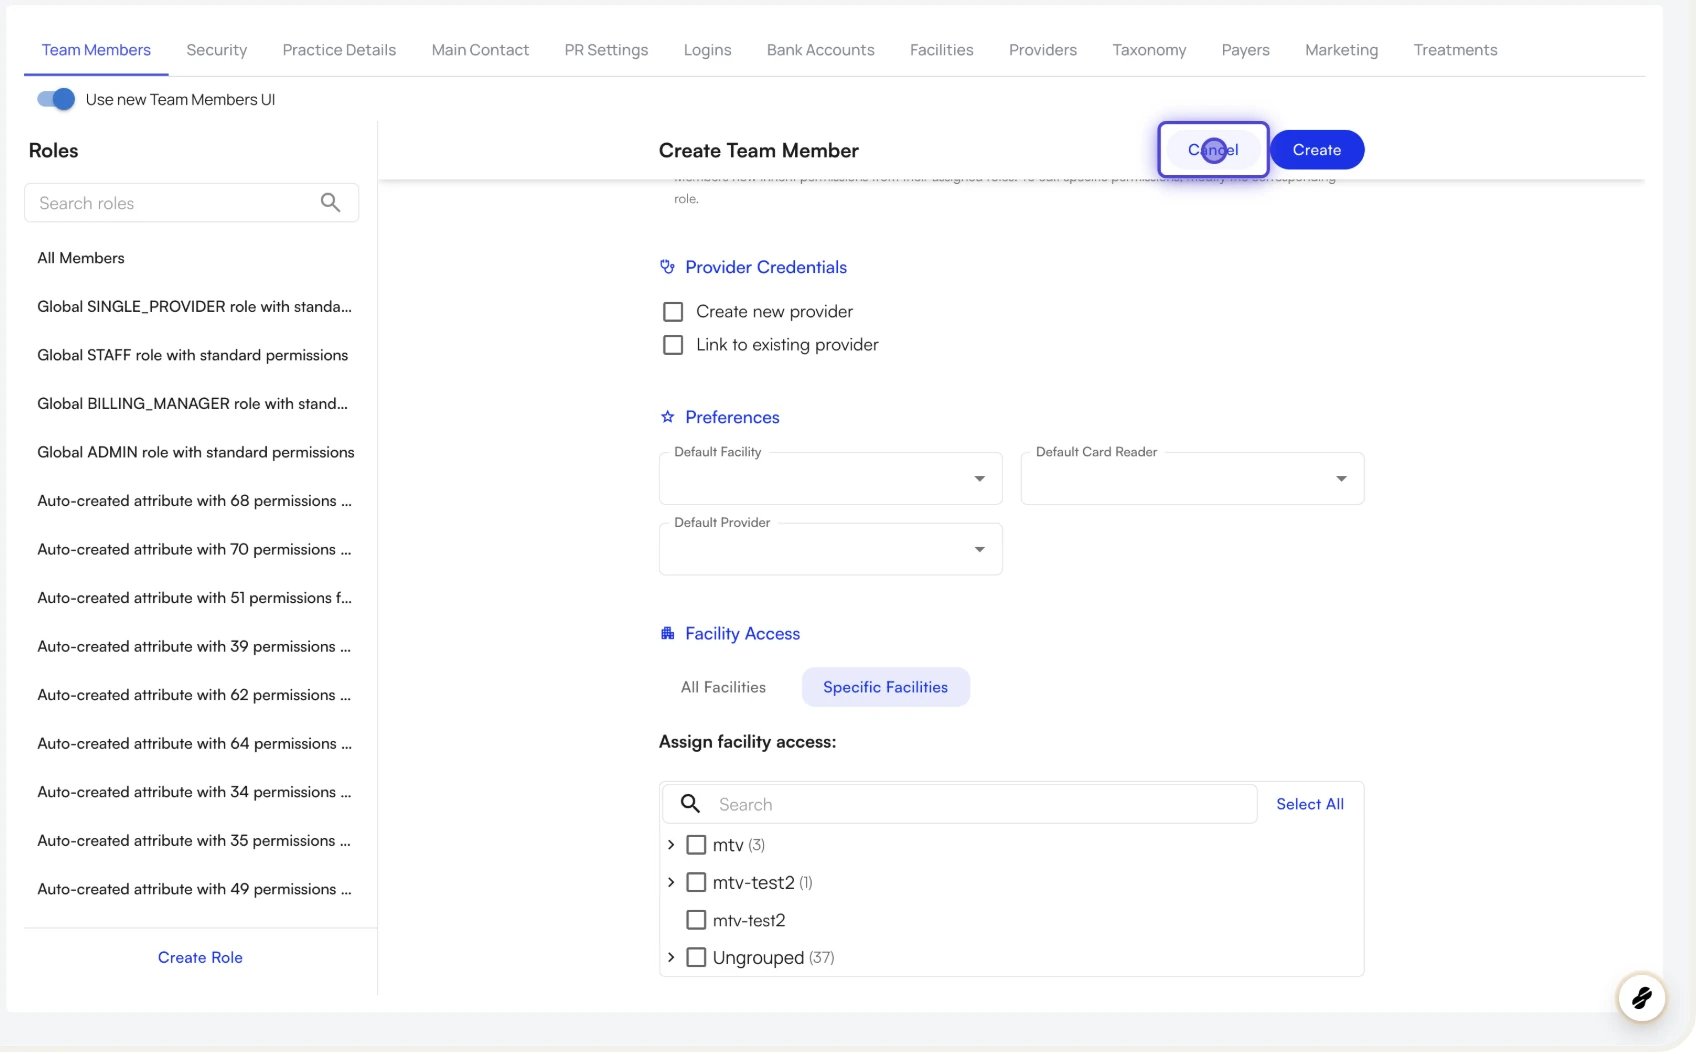This screenshot has height=1054, width=1696.
Task: Open the Marketing tab
Action: 1341,50
